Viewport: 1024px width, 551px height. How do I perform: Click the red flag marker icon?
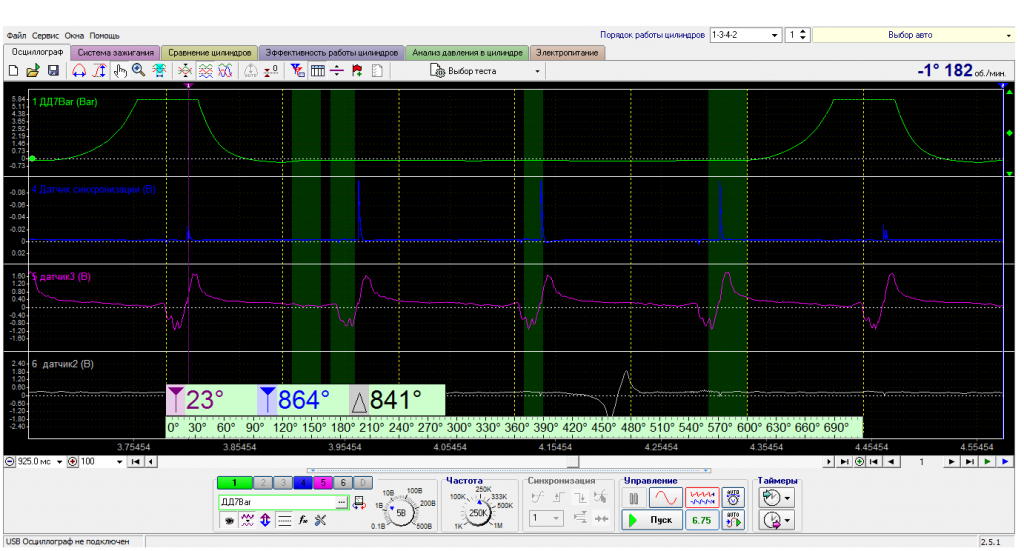357,71
